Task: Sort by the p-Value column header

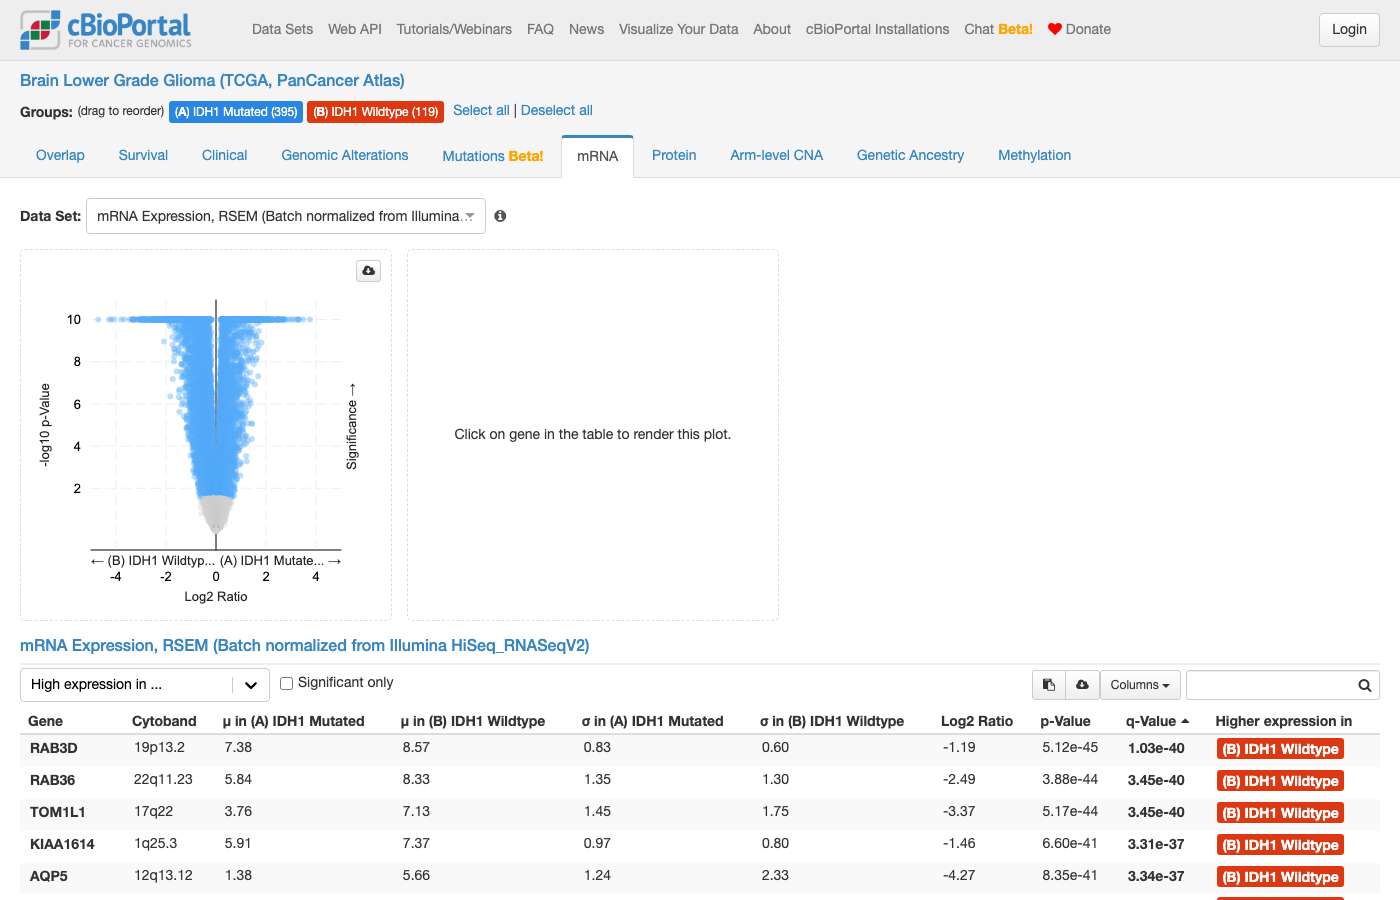Action: coord(1065,721)
